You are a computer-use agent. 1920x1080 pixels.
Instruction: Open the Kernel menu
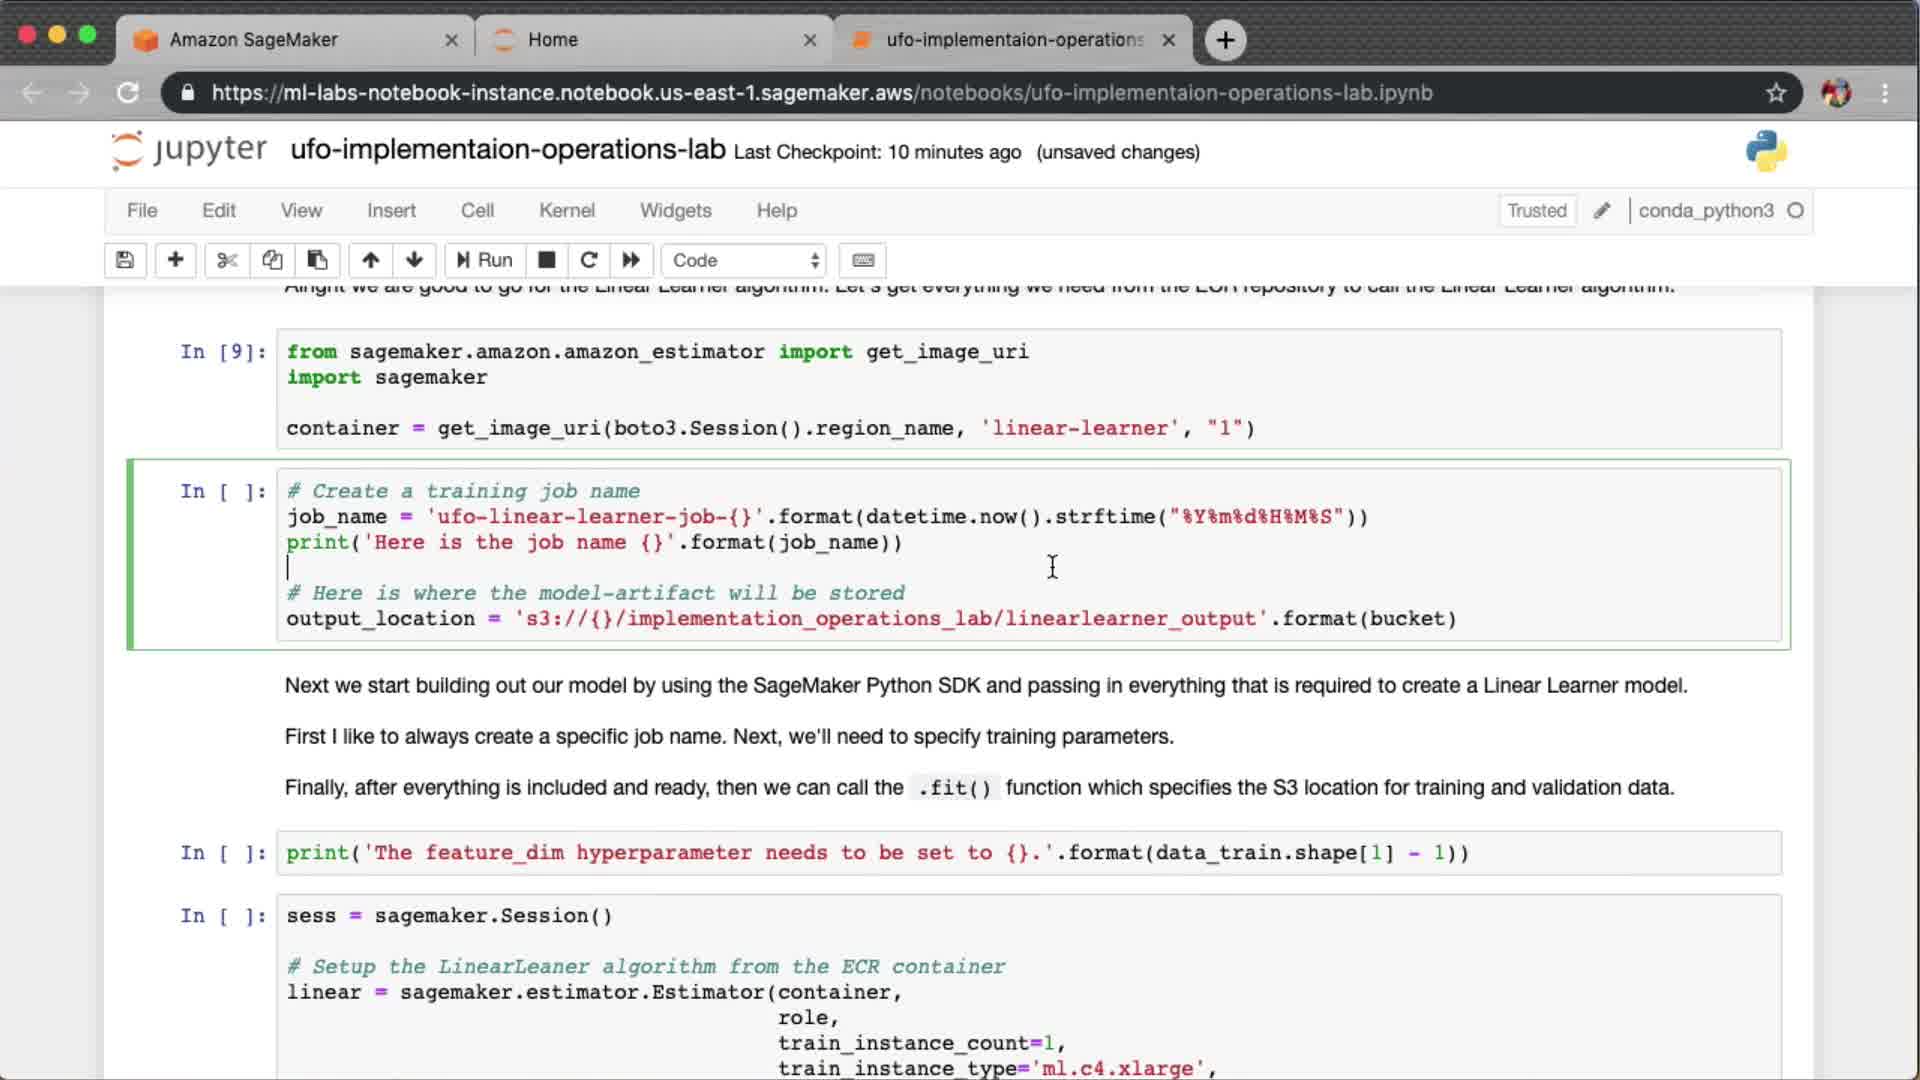tap(566, 211)
